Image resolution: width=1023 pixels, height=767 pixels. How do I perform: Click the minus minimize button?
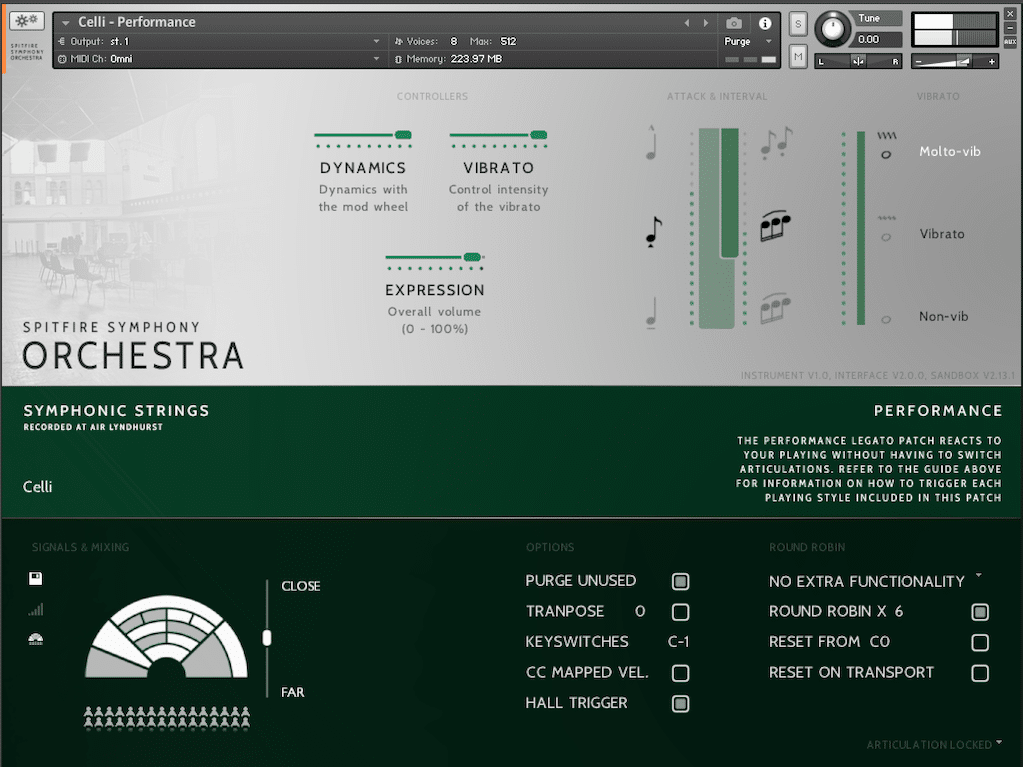click(x=1010, y=28)
